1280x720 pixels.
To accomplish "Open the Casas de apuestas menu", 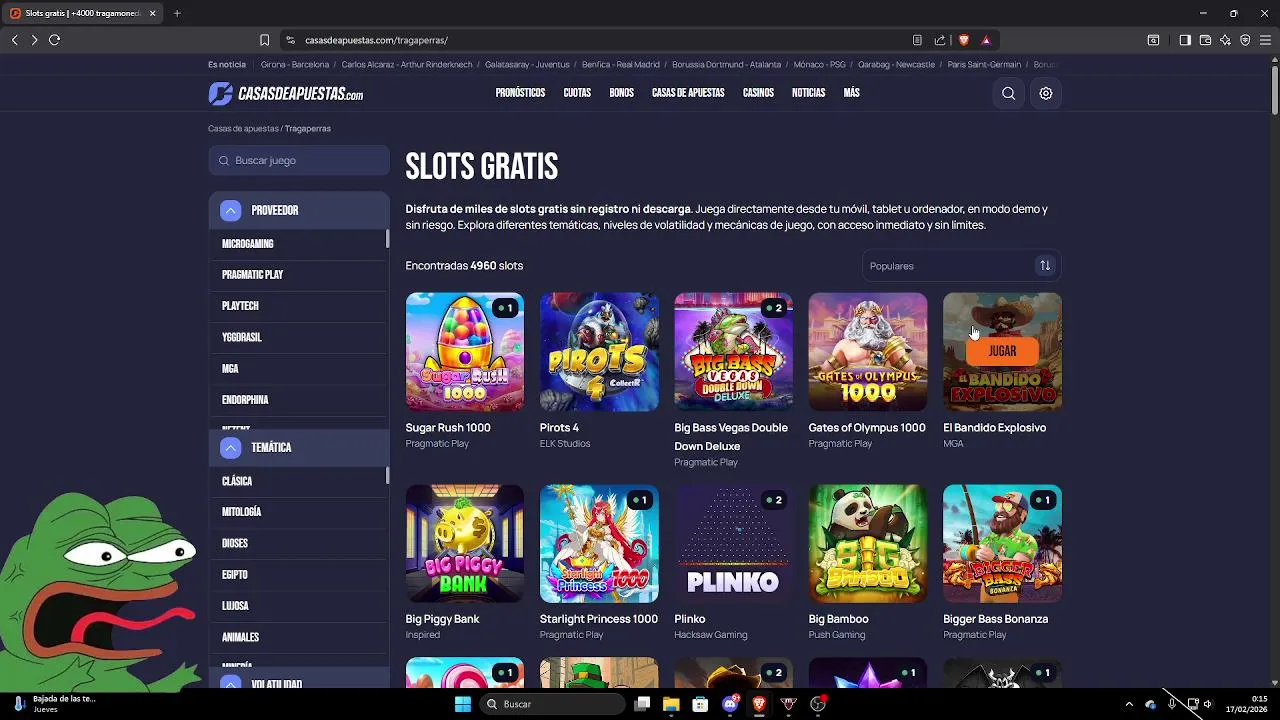I will [688, 93].
